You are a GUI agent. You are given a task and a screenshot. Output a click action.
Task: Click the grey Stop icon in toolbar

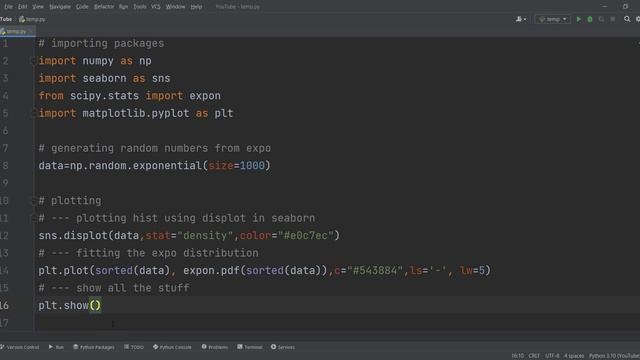click(613, 19)
